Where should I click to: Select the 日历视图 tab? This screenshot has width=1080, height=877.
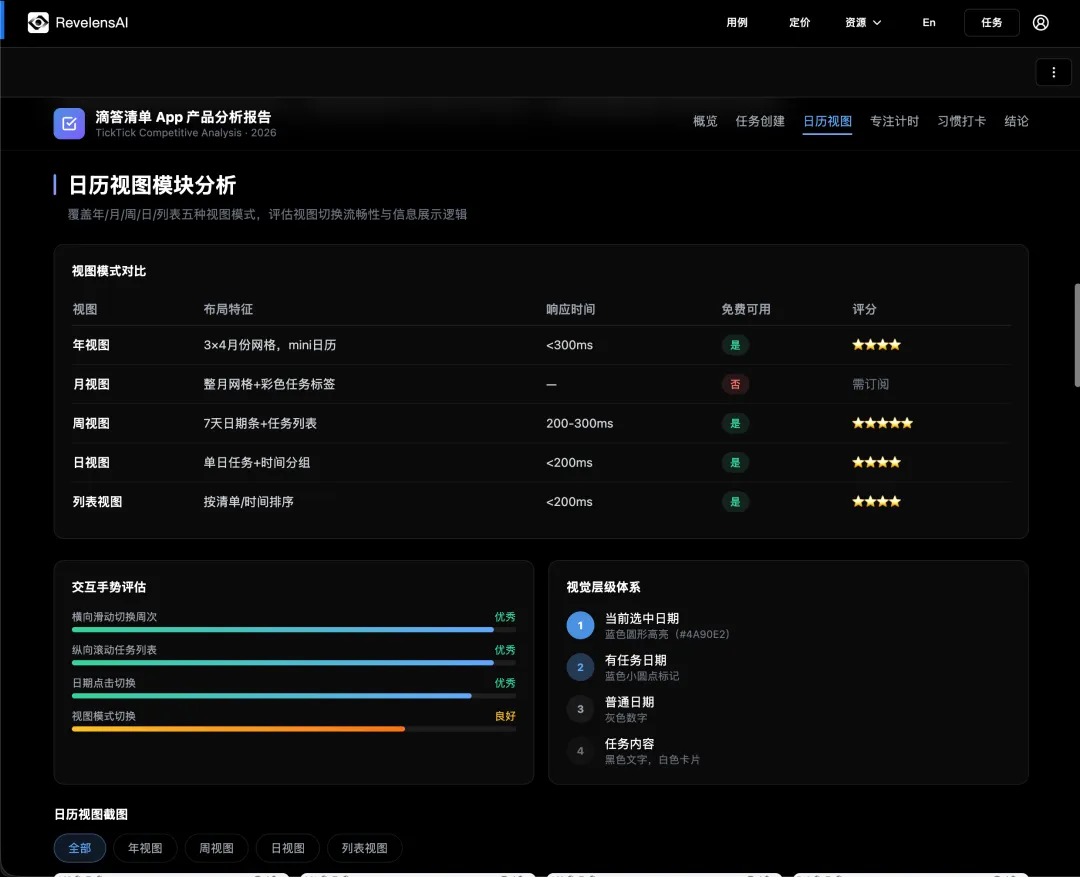click(x=827, y=121)
